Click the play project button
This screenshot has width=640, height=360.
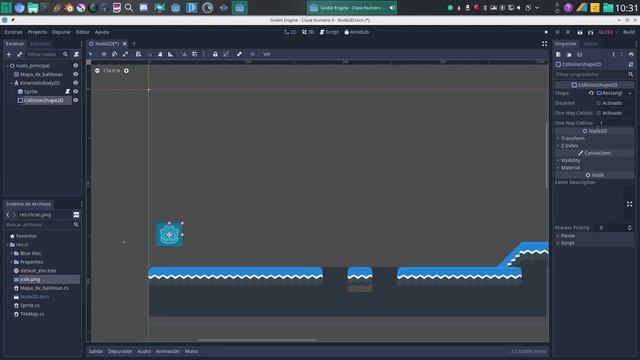point(546,32)
